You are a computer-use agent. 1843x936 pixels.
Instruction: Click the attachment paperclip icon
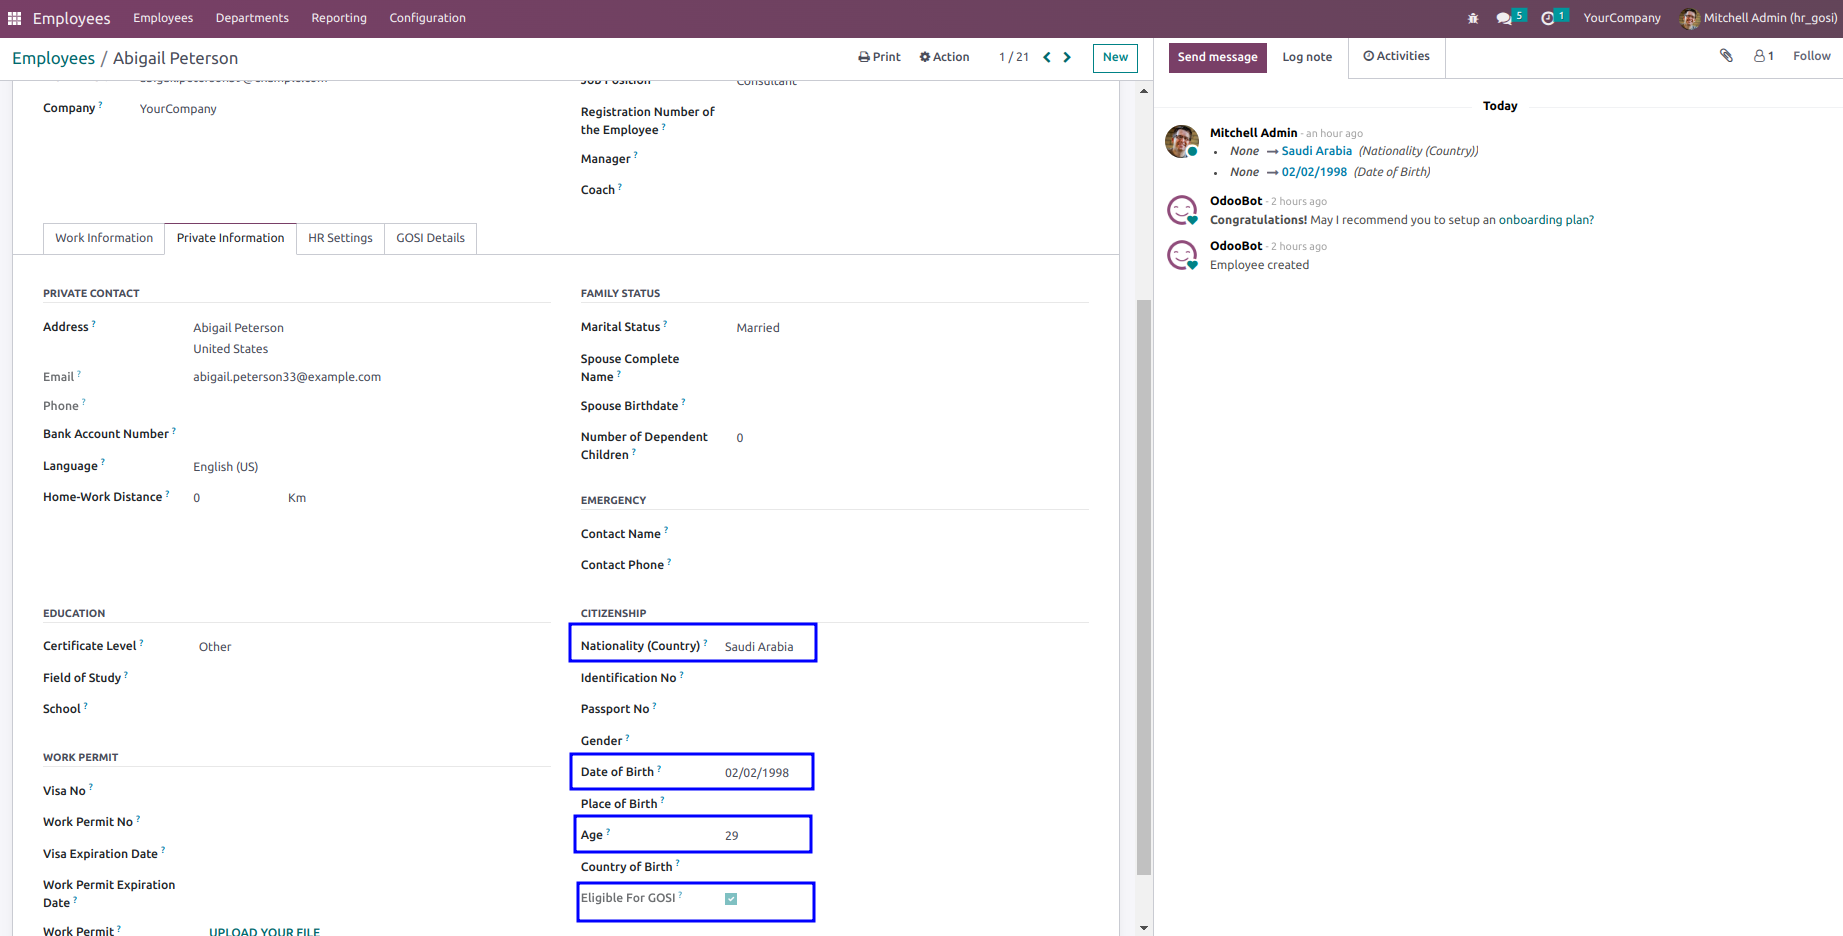click(1726, 56)
